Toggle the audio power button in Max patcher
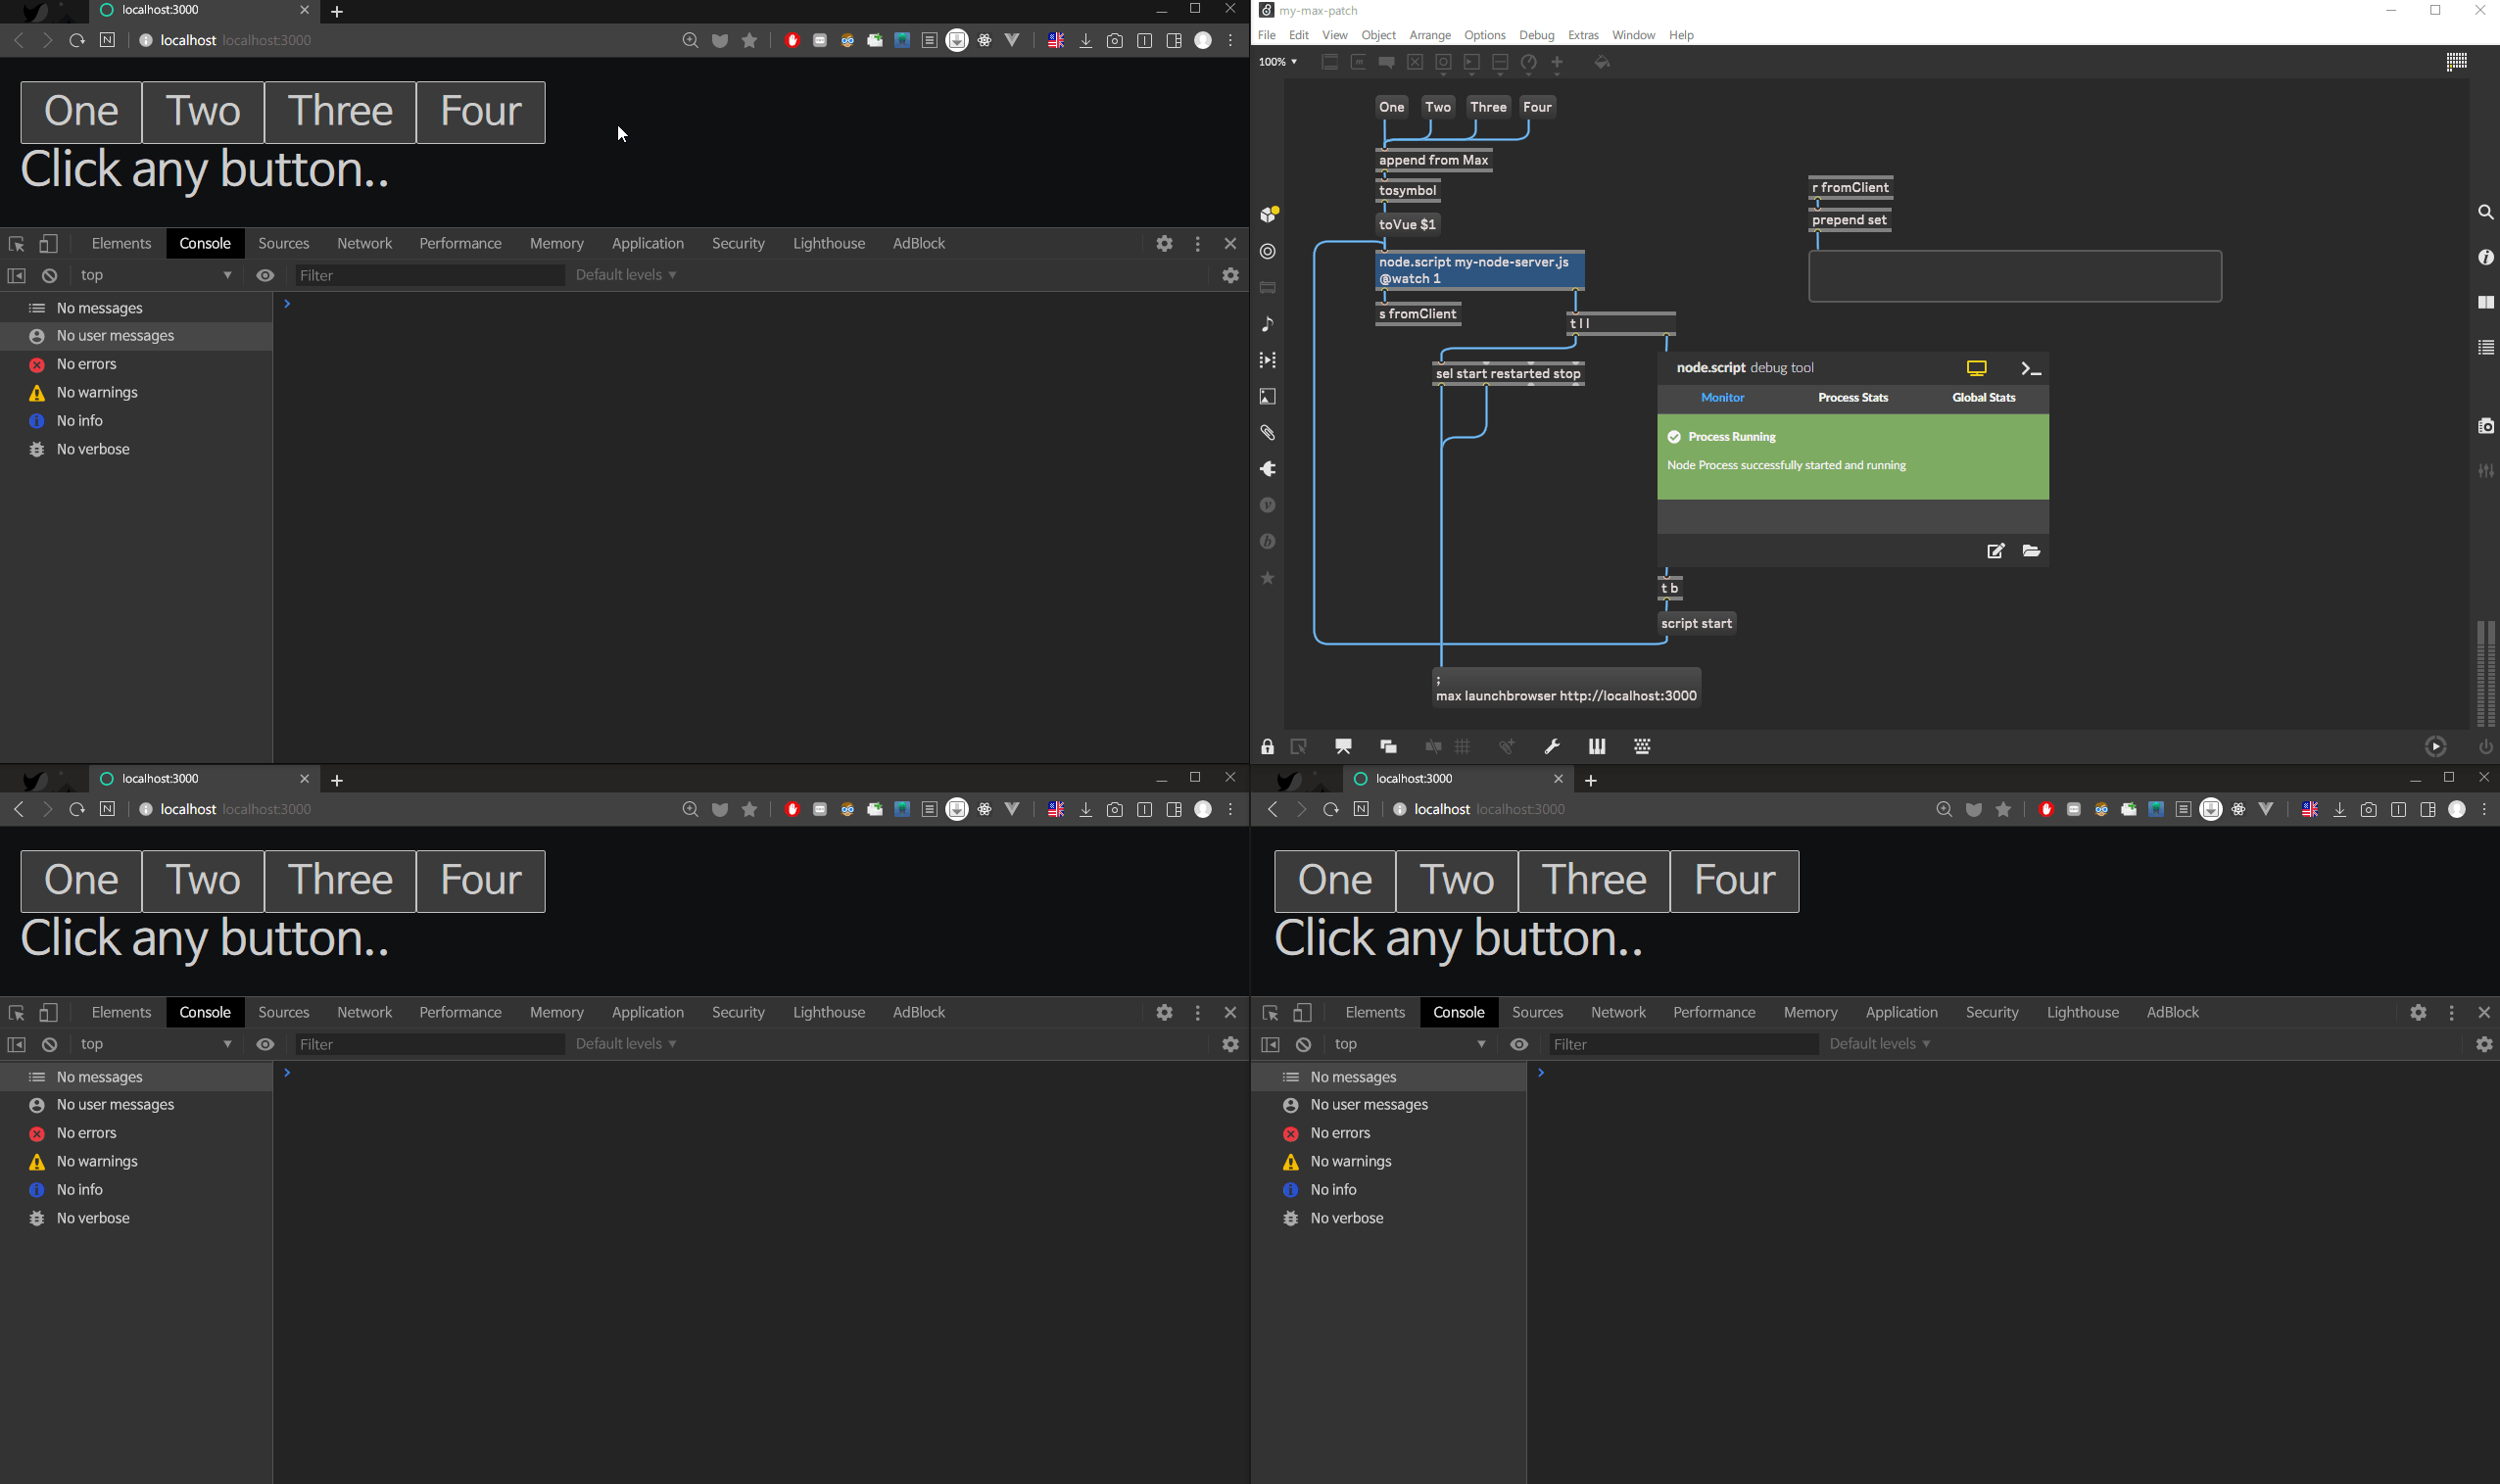 coord(2485,747)
